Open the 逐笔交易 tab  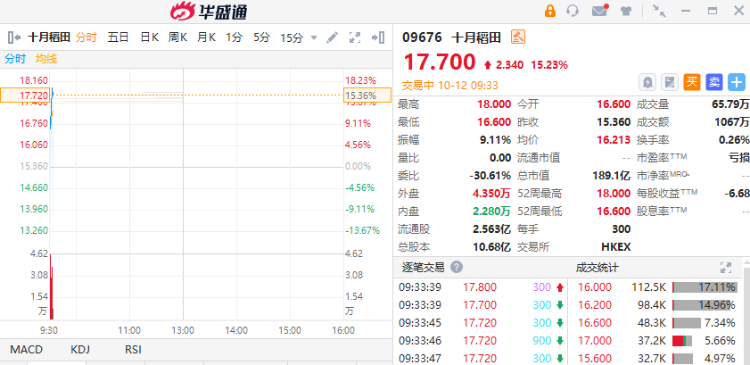tap(423, 267)
